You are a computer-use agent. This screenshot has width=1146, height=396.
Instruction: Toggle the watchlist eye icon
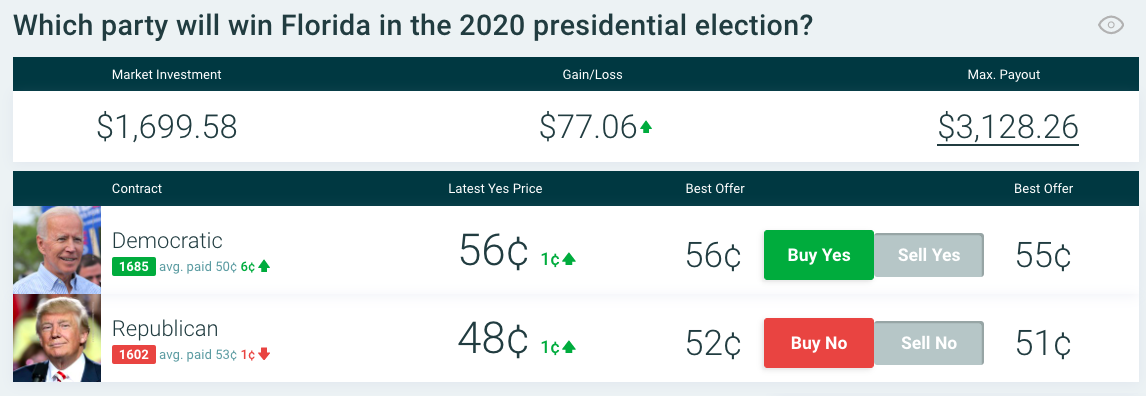(x=1111, y=26)
